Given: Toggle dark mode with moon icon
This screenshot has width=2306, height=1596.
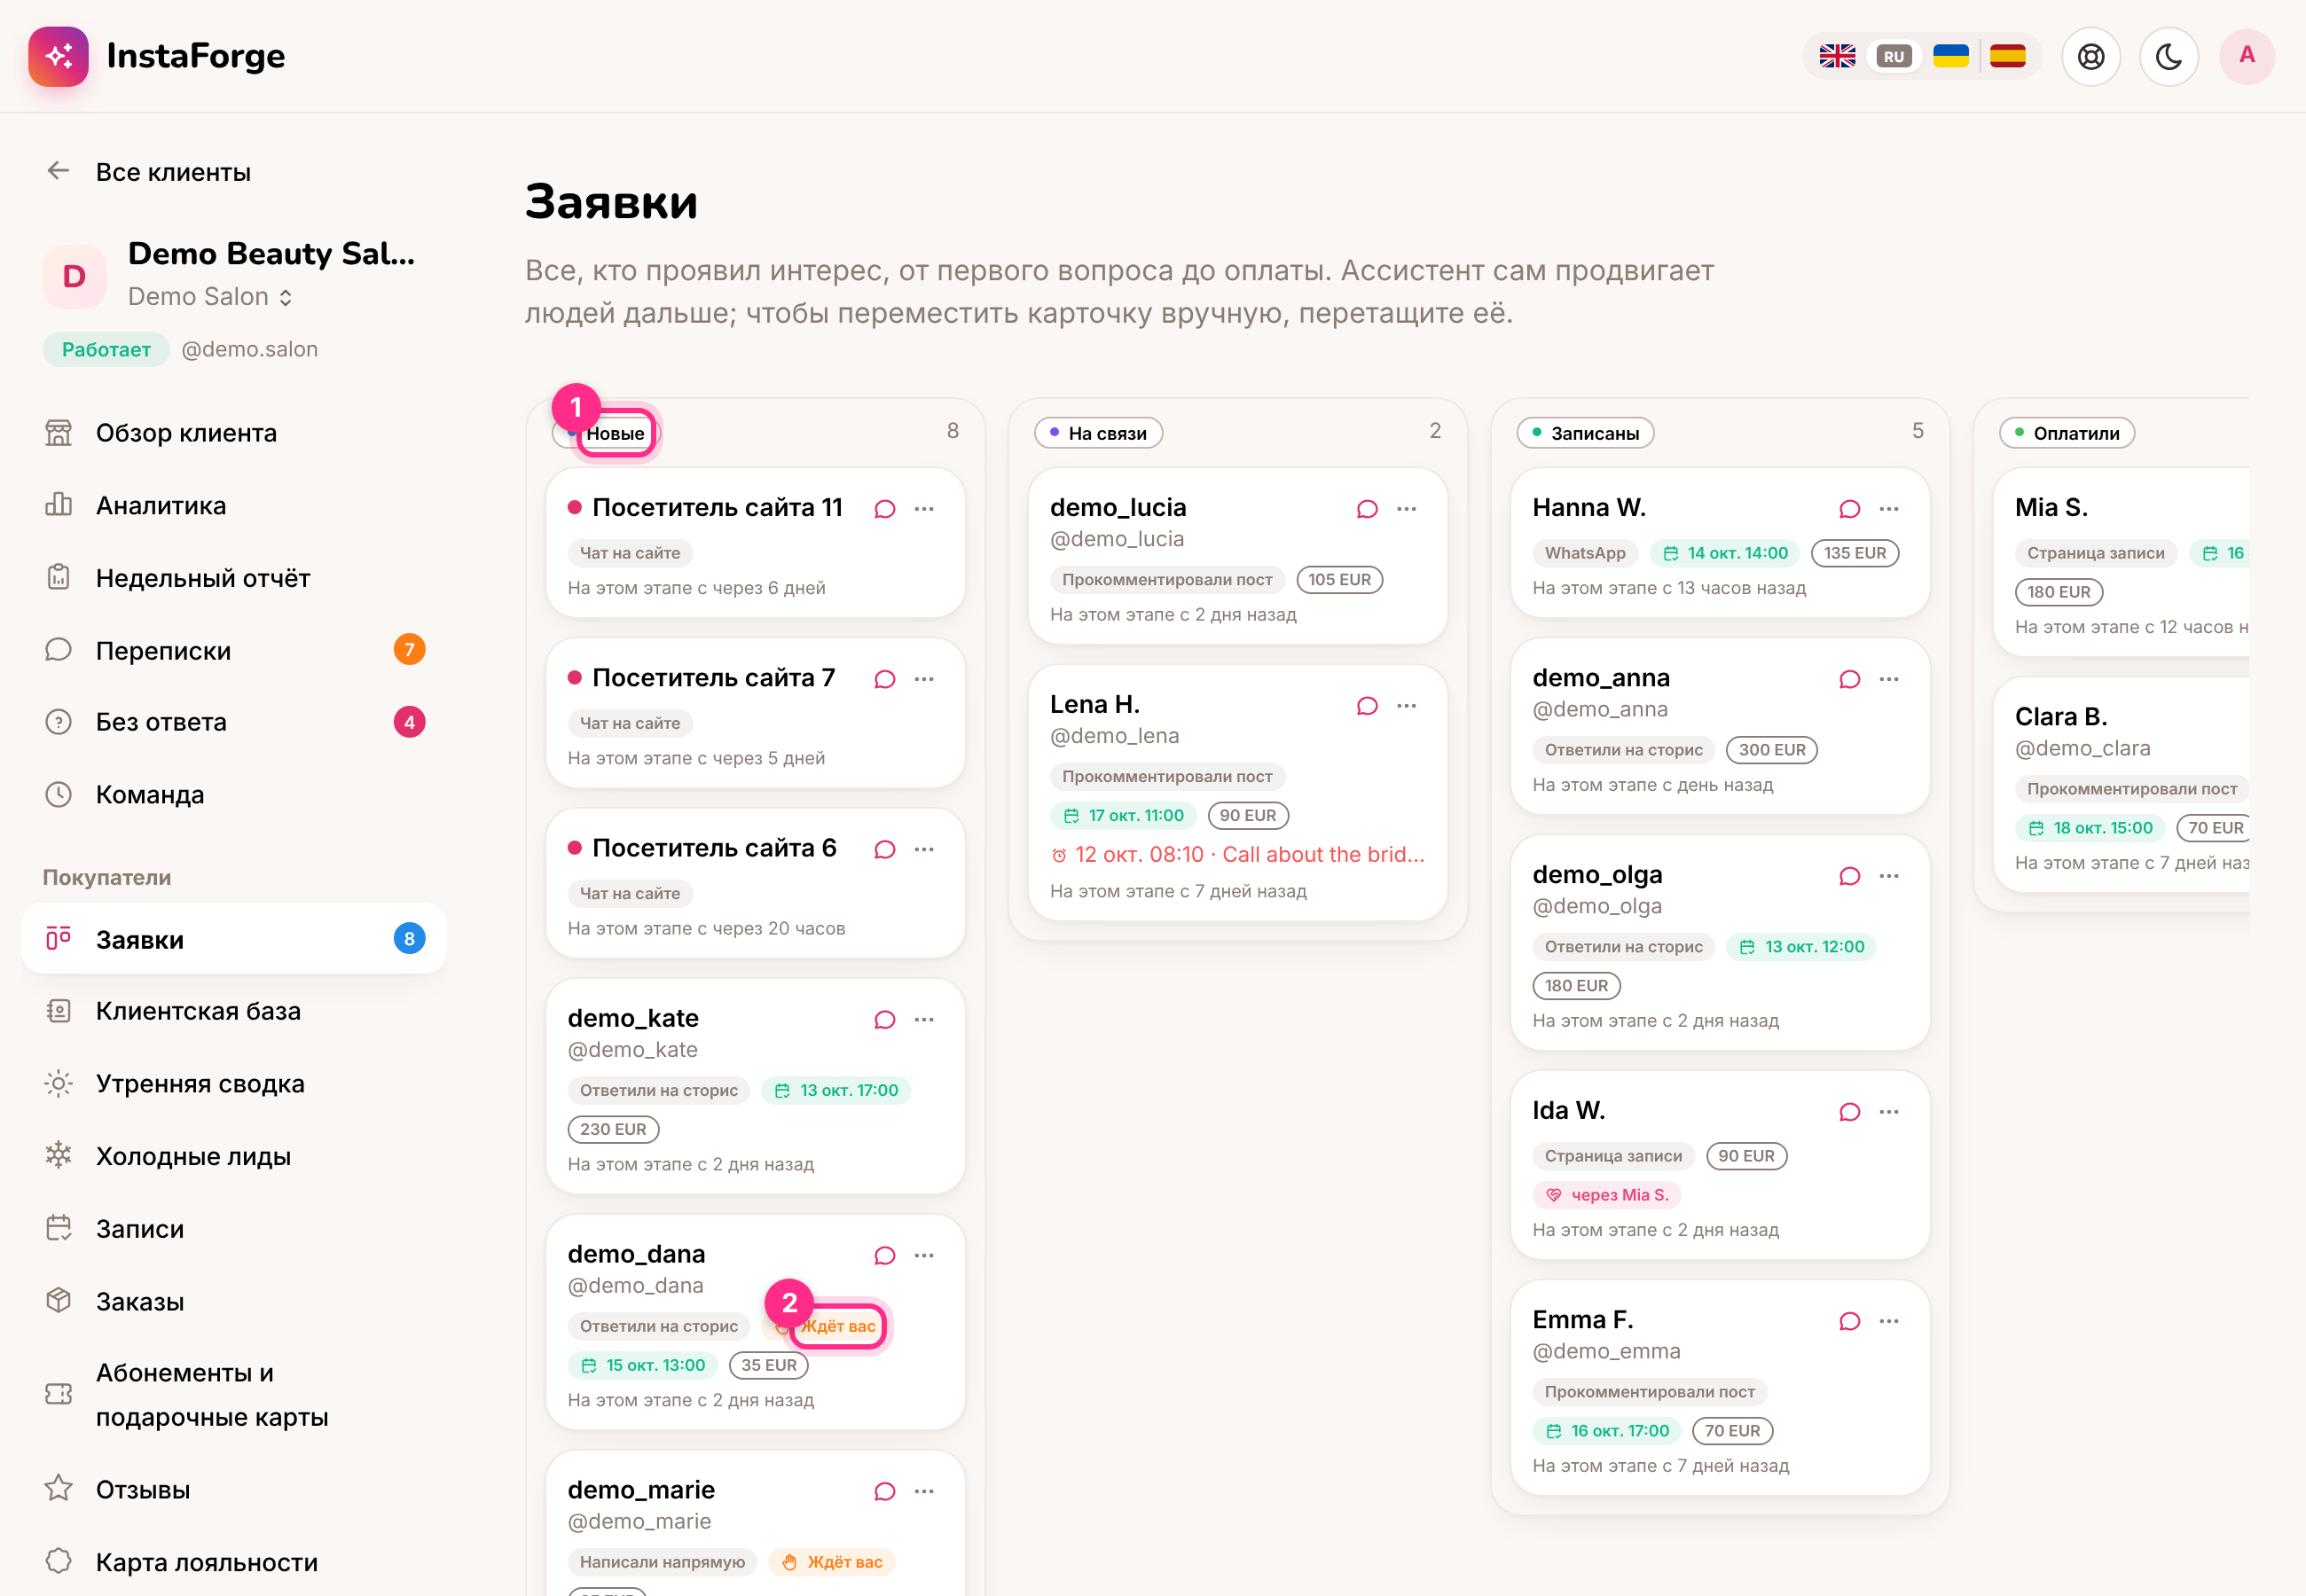Looking at the screenshot, I should [2169, 56].
